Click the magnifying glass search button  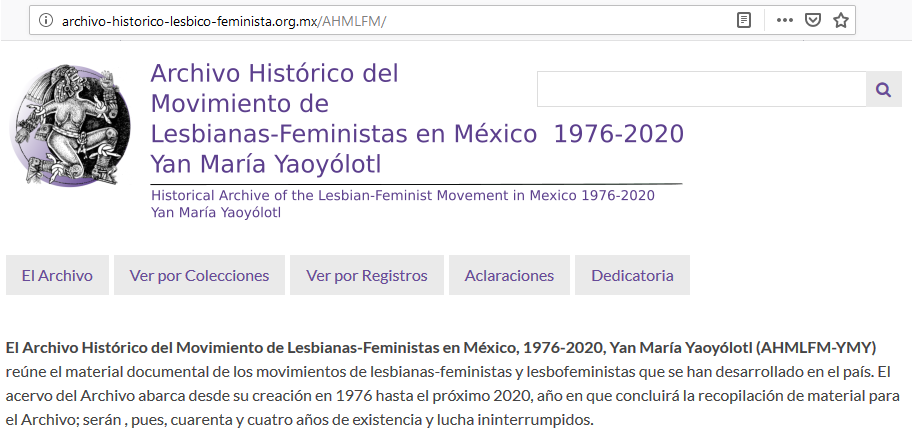[x=884, y=90]
